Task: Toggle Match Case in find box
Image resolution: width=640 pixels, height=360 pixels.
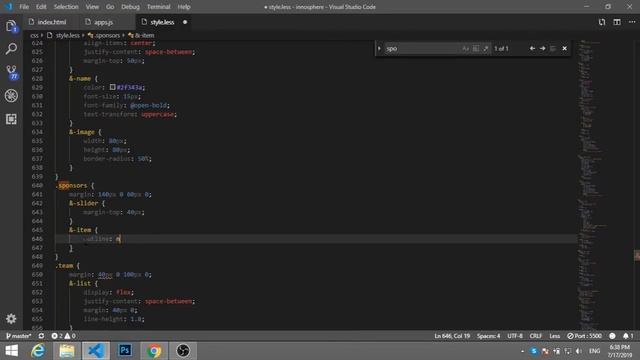Action: point(465,49)
